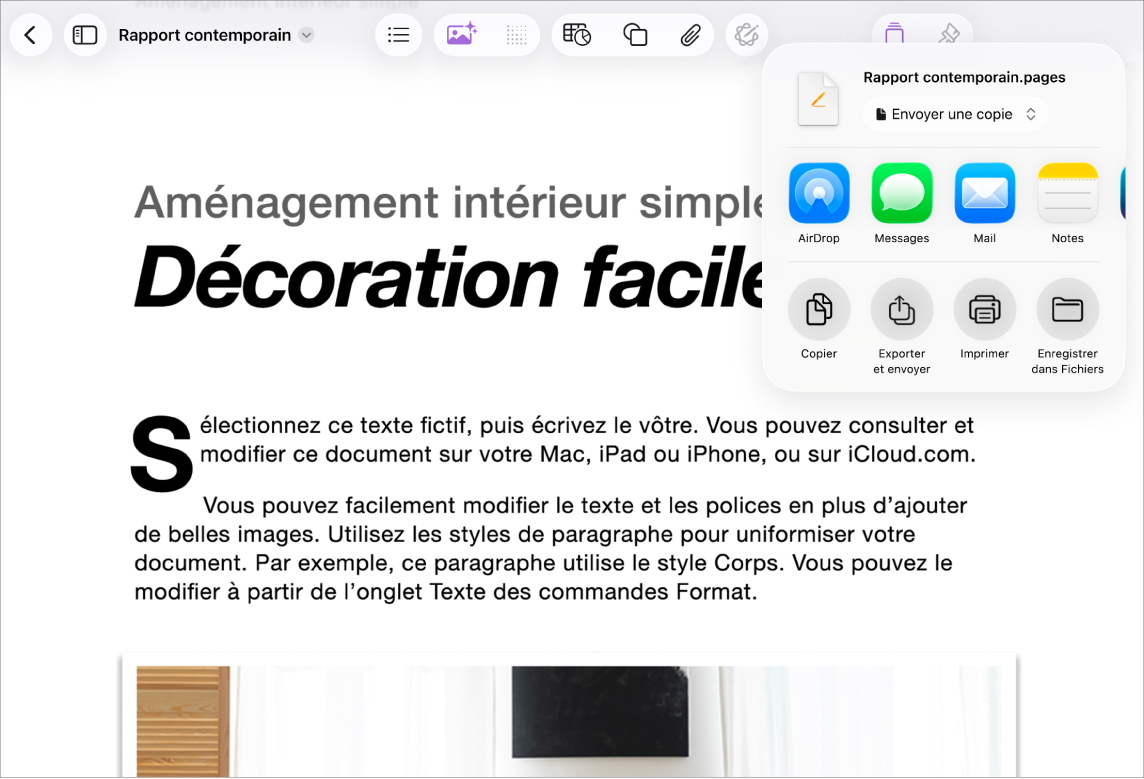Click the dotted grid toolbar icon
Viewport: 1144px width, 779px height.
(517, 35)
